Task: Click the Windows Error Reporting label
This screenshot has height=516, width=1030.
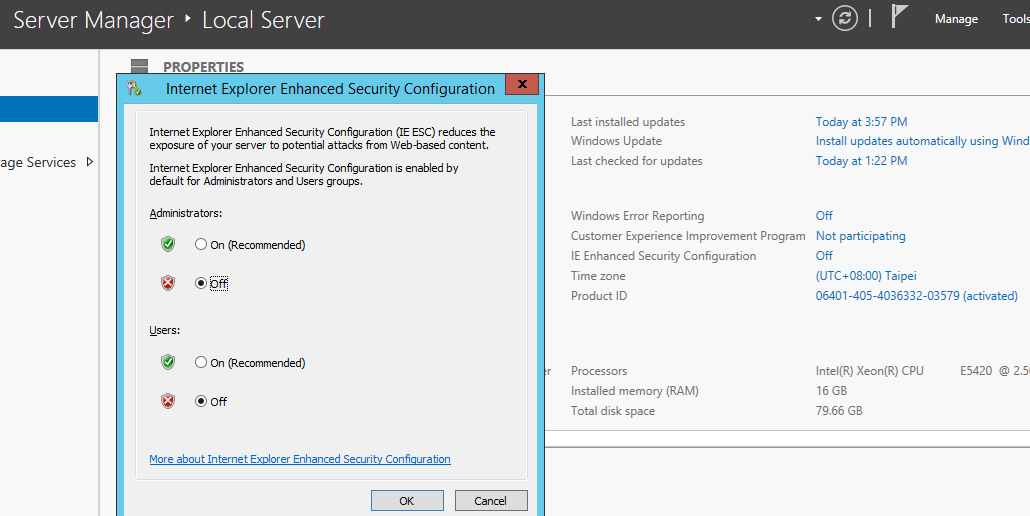Action: pyautogui.click(x=637, y=215)
